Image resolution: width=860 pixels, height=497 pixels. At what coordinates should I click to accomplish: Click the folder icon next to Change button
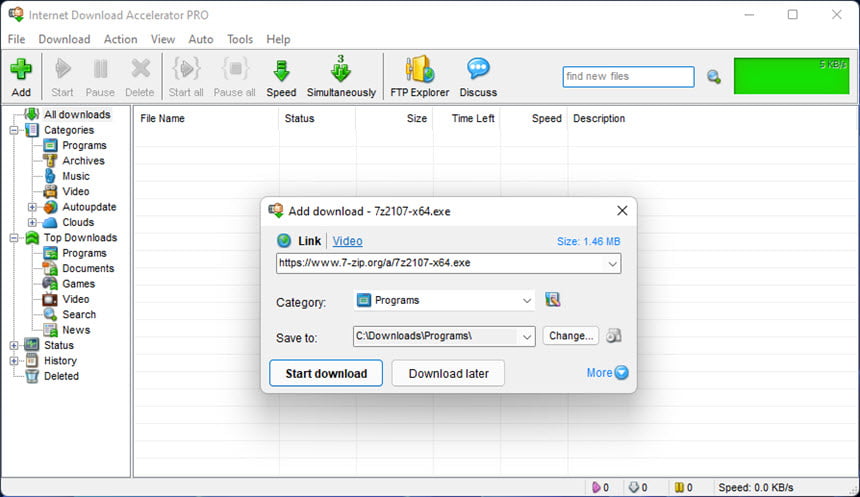point(614,336)
